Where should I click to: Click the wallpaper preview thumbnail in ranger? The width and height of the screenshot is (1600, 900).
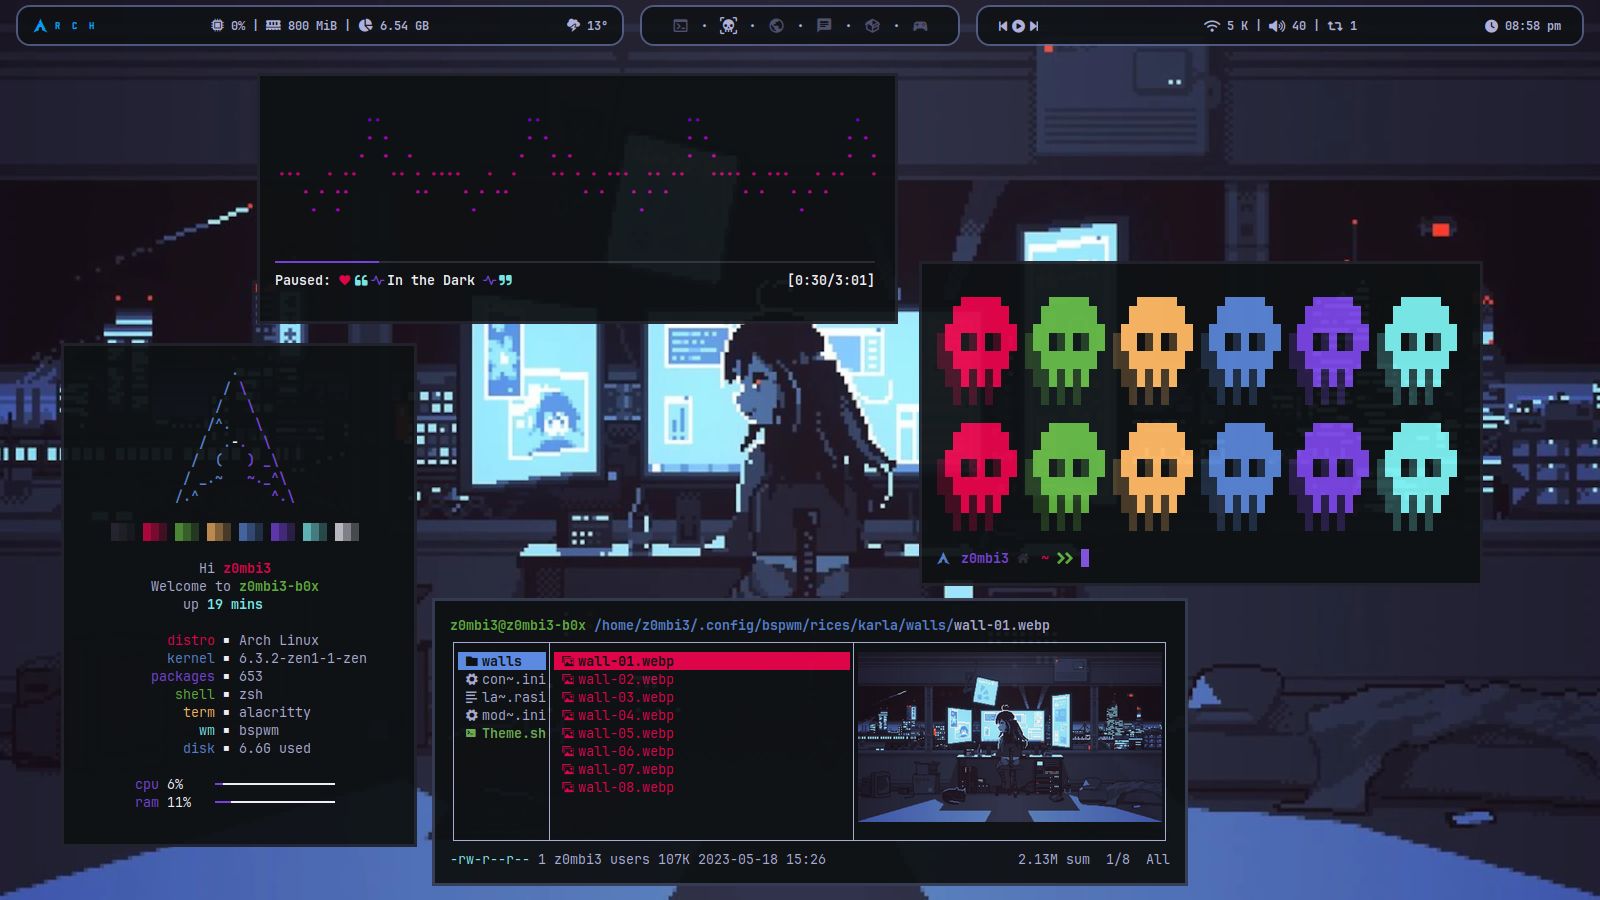click(1008, 740)
